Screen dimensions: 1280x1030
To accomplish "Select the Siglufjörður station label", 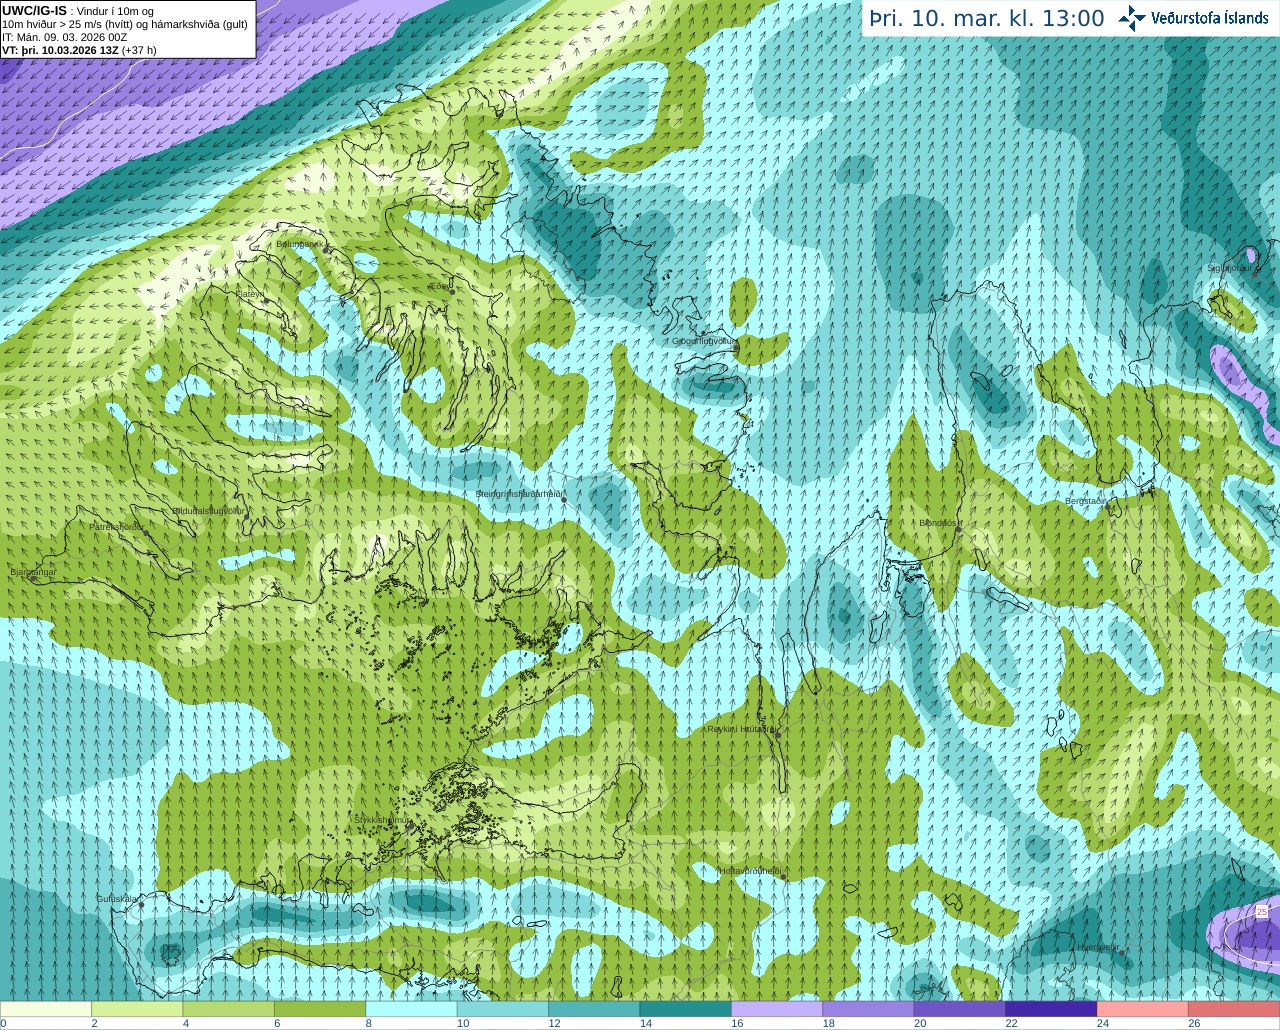I will click(1229, 268).
